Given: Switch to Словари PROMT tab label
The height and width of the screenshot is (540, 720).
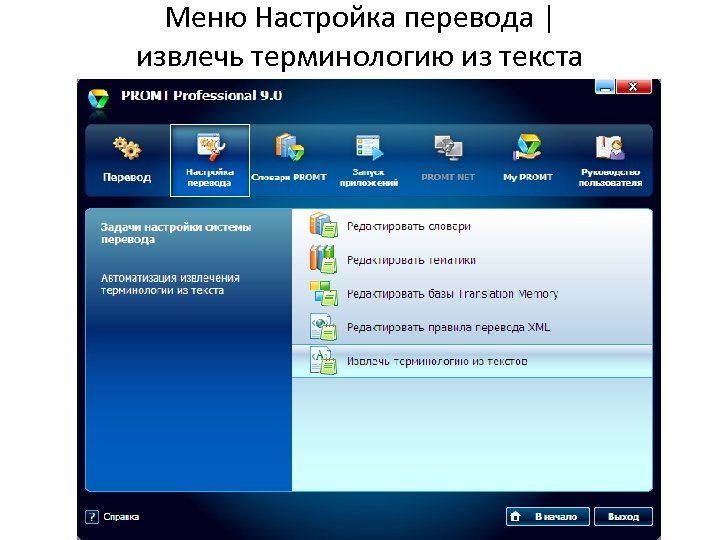Looking at the screenshot, I should (x=289, y=177).
